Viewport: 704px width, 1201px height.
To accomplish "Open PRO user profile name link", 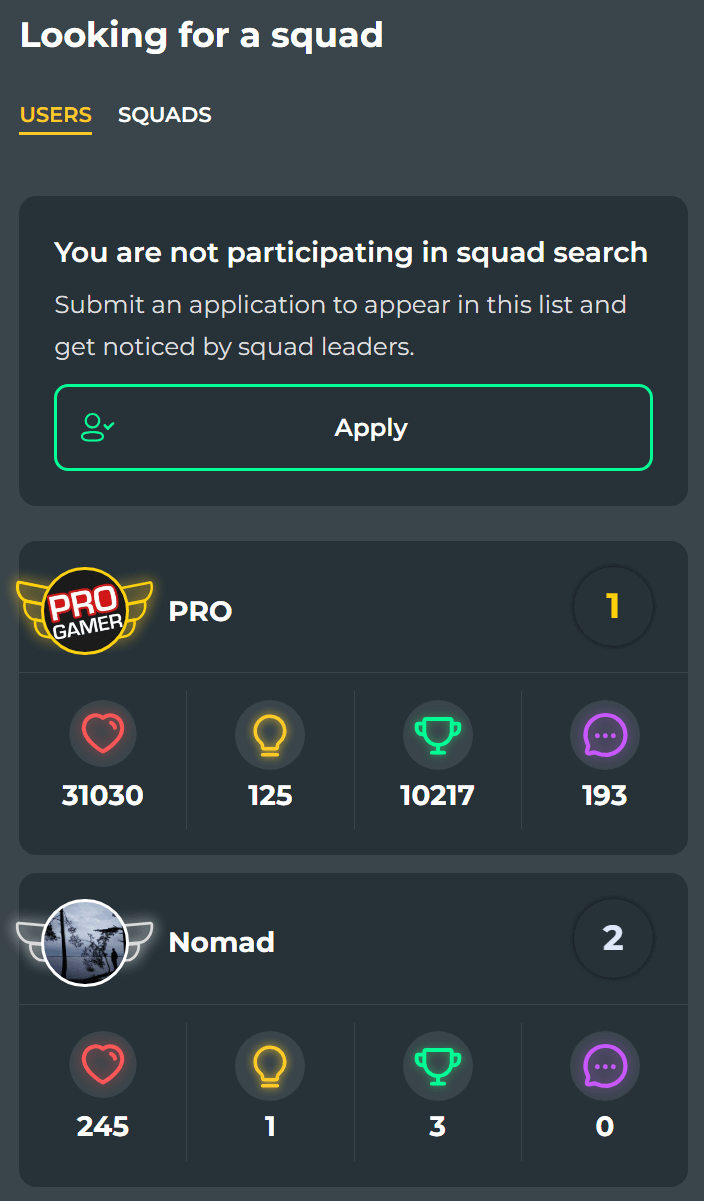I will (200, 611).
